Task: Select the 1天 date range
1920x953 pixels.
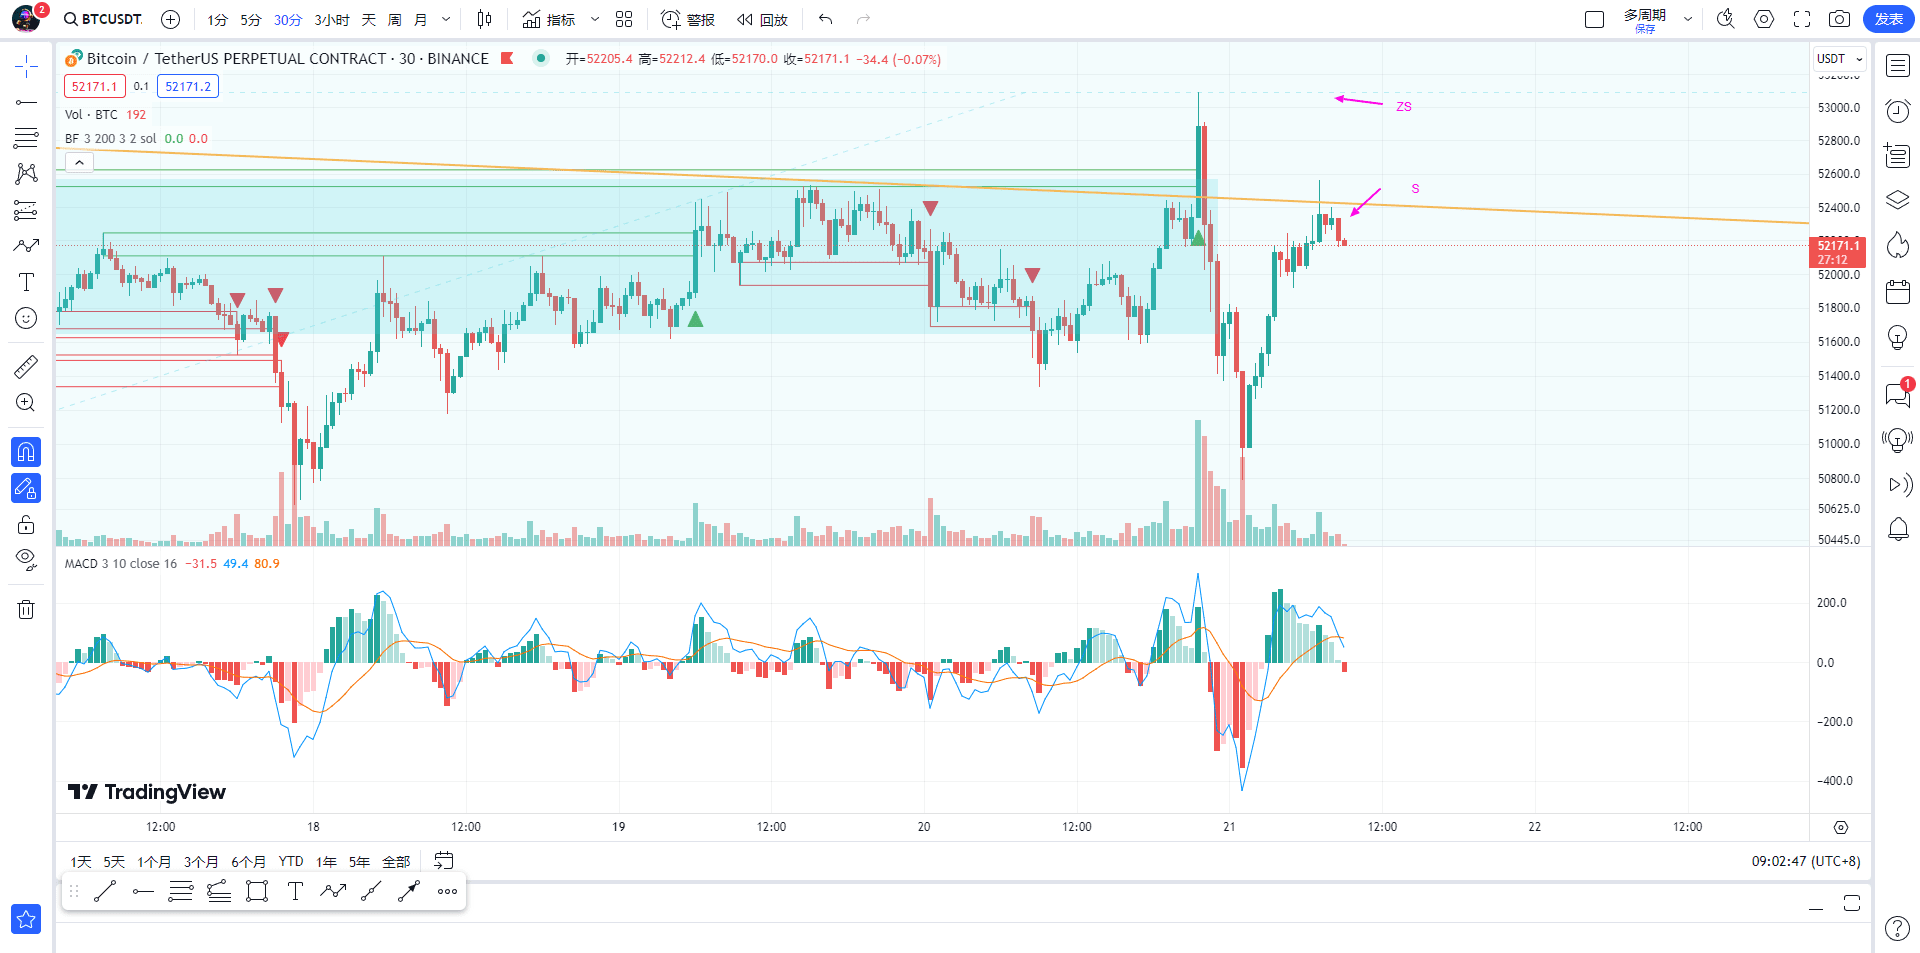Action: click(81, 861)
